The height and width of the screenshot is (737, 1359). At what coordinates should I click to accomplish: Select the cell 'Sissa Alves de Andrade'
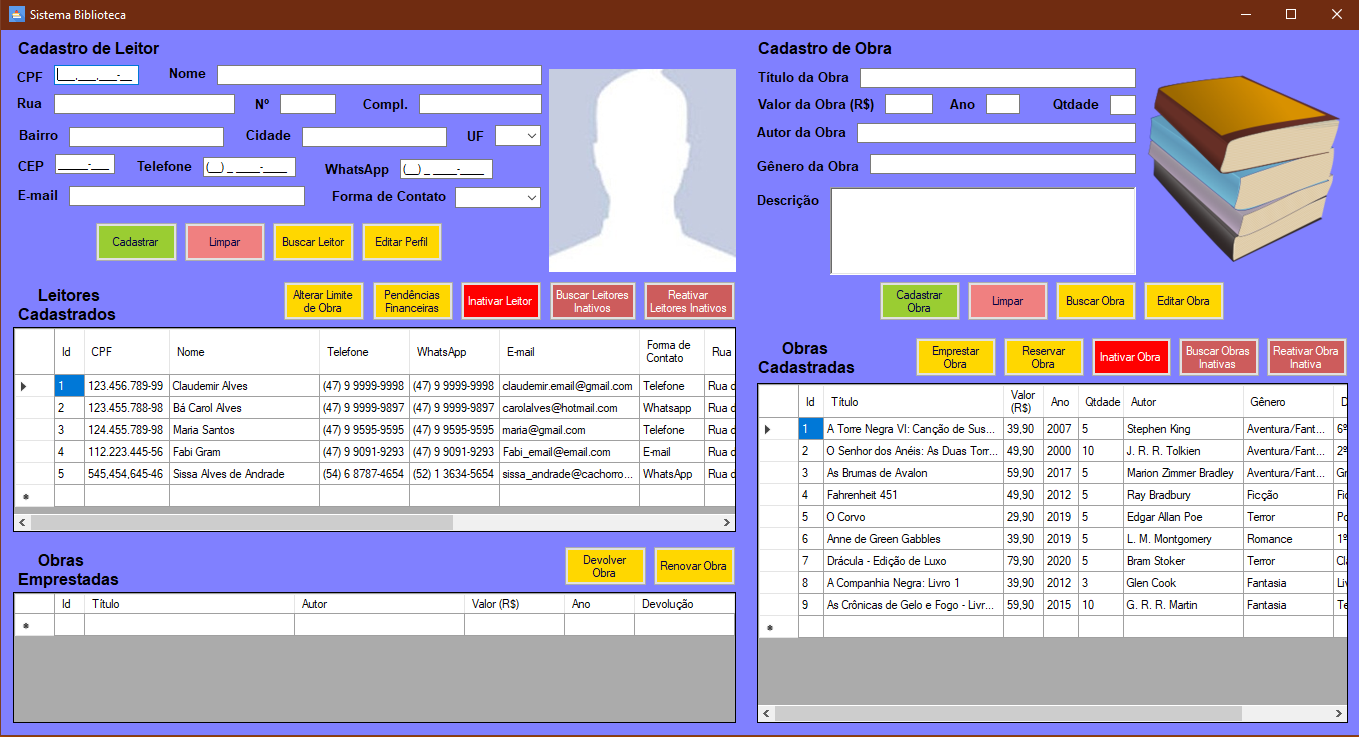pos(244,474)
